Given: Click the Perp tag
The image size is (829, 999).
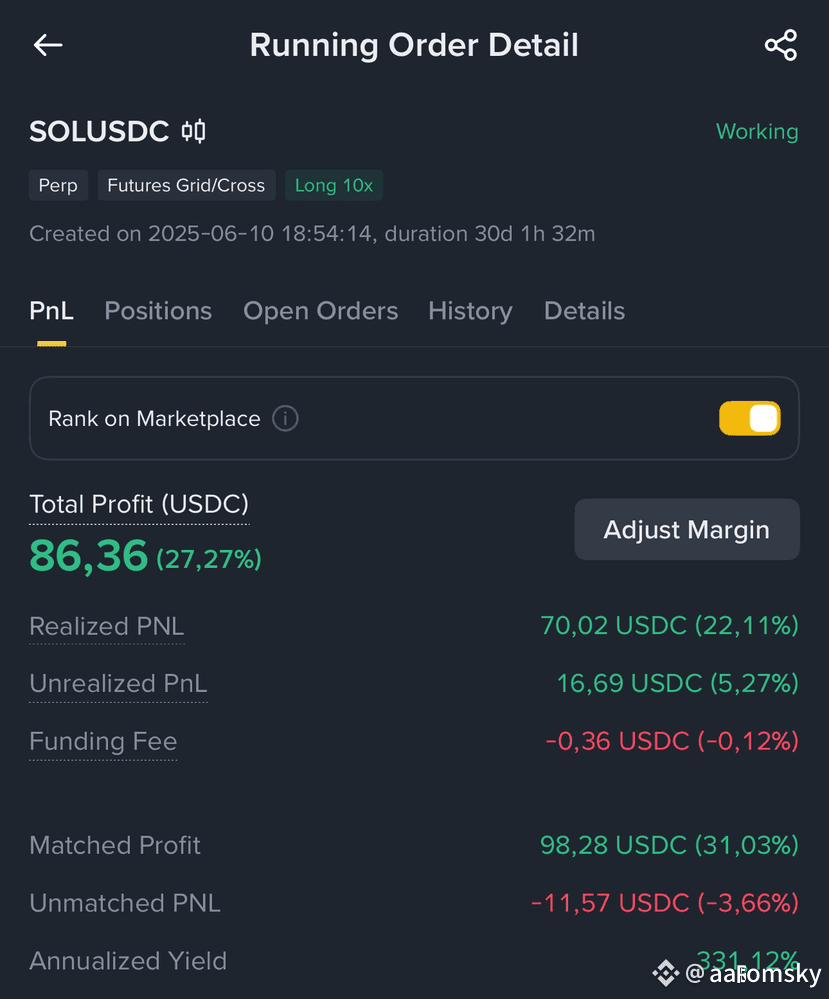Looking at the screenshot, I should click(x=58, y=185).
